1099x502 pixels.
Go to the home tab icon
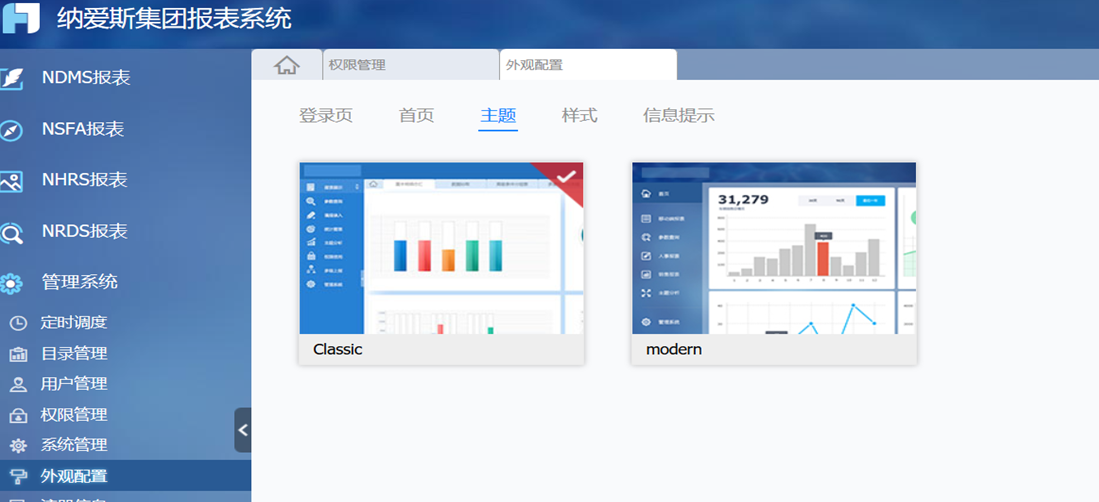point(287,65)
